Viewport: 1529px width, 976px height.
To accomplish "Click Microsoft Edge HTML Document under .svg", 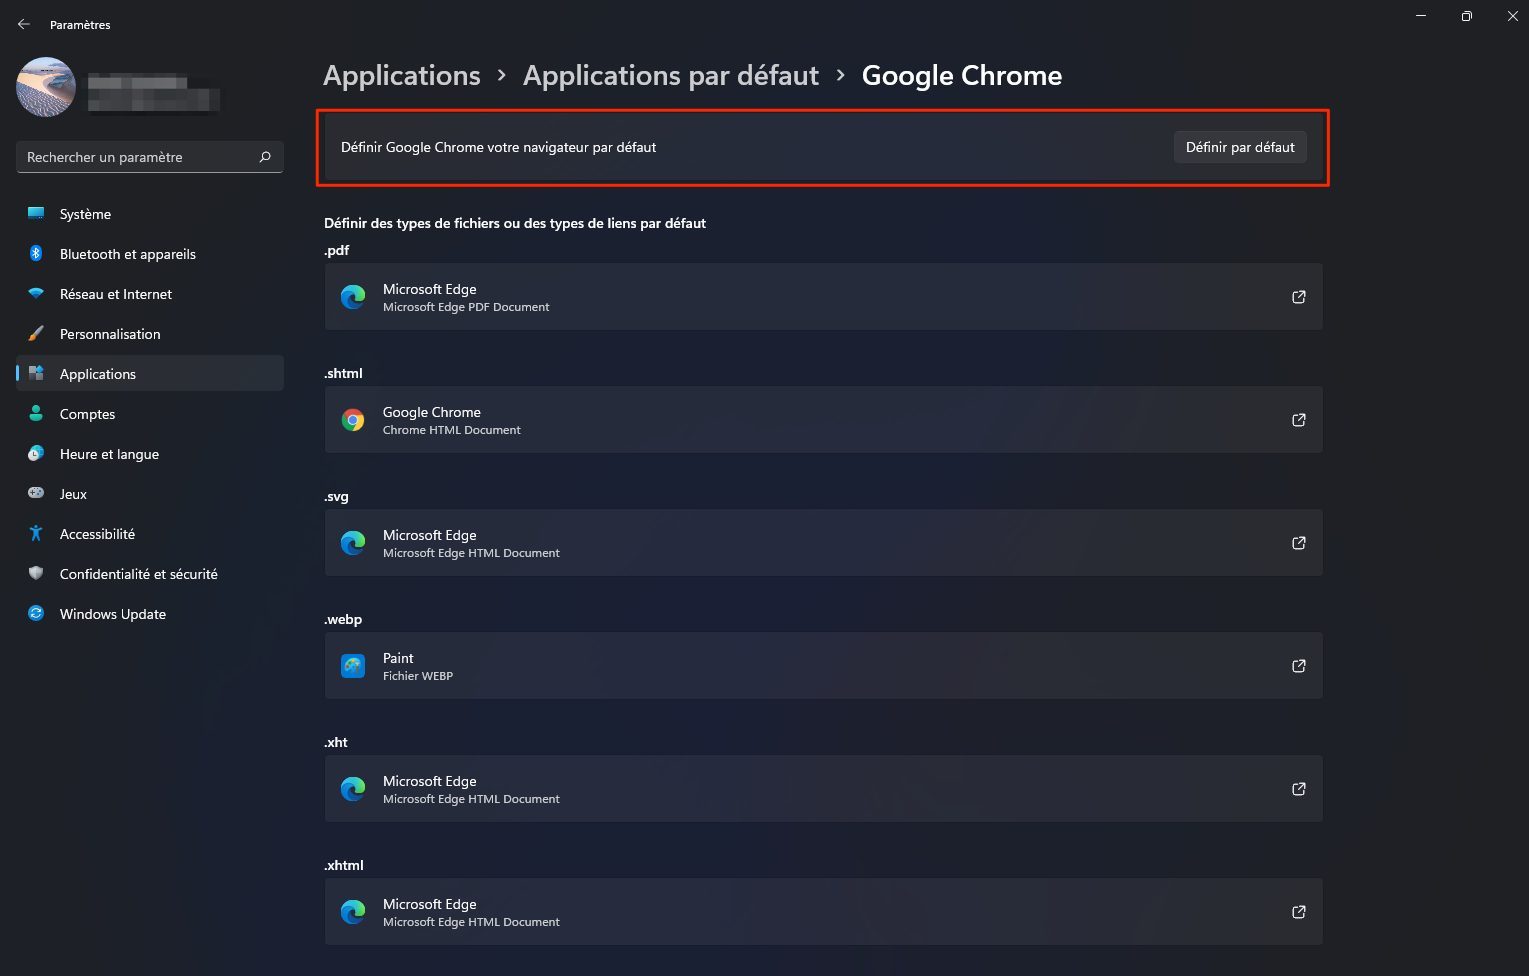I will [x=471, y=553].
